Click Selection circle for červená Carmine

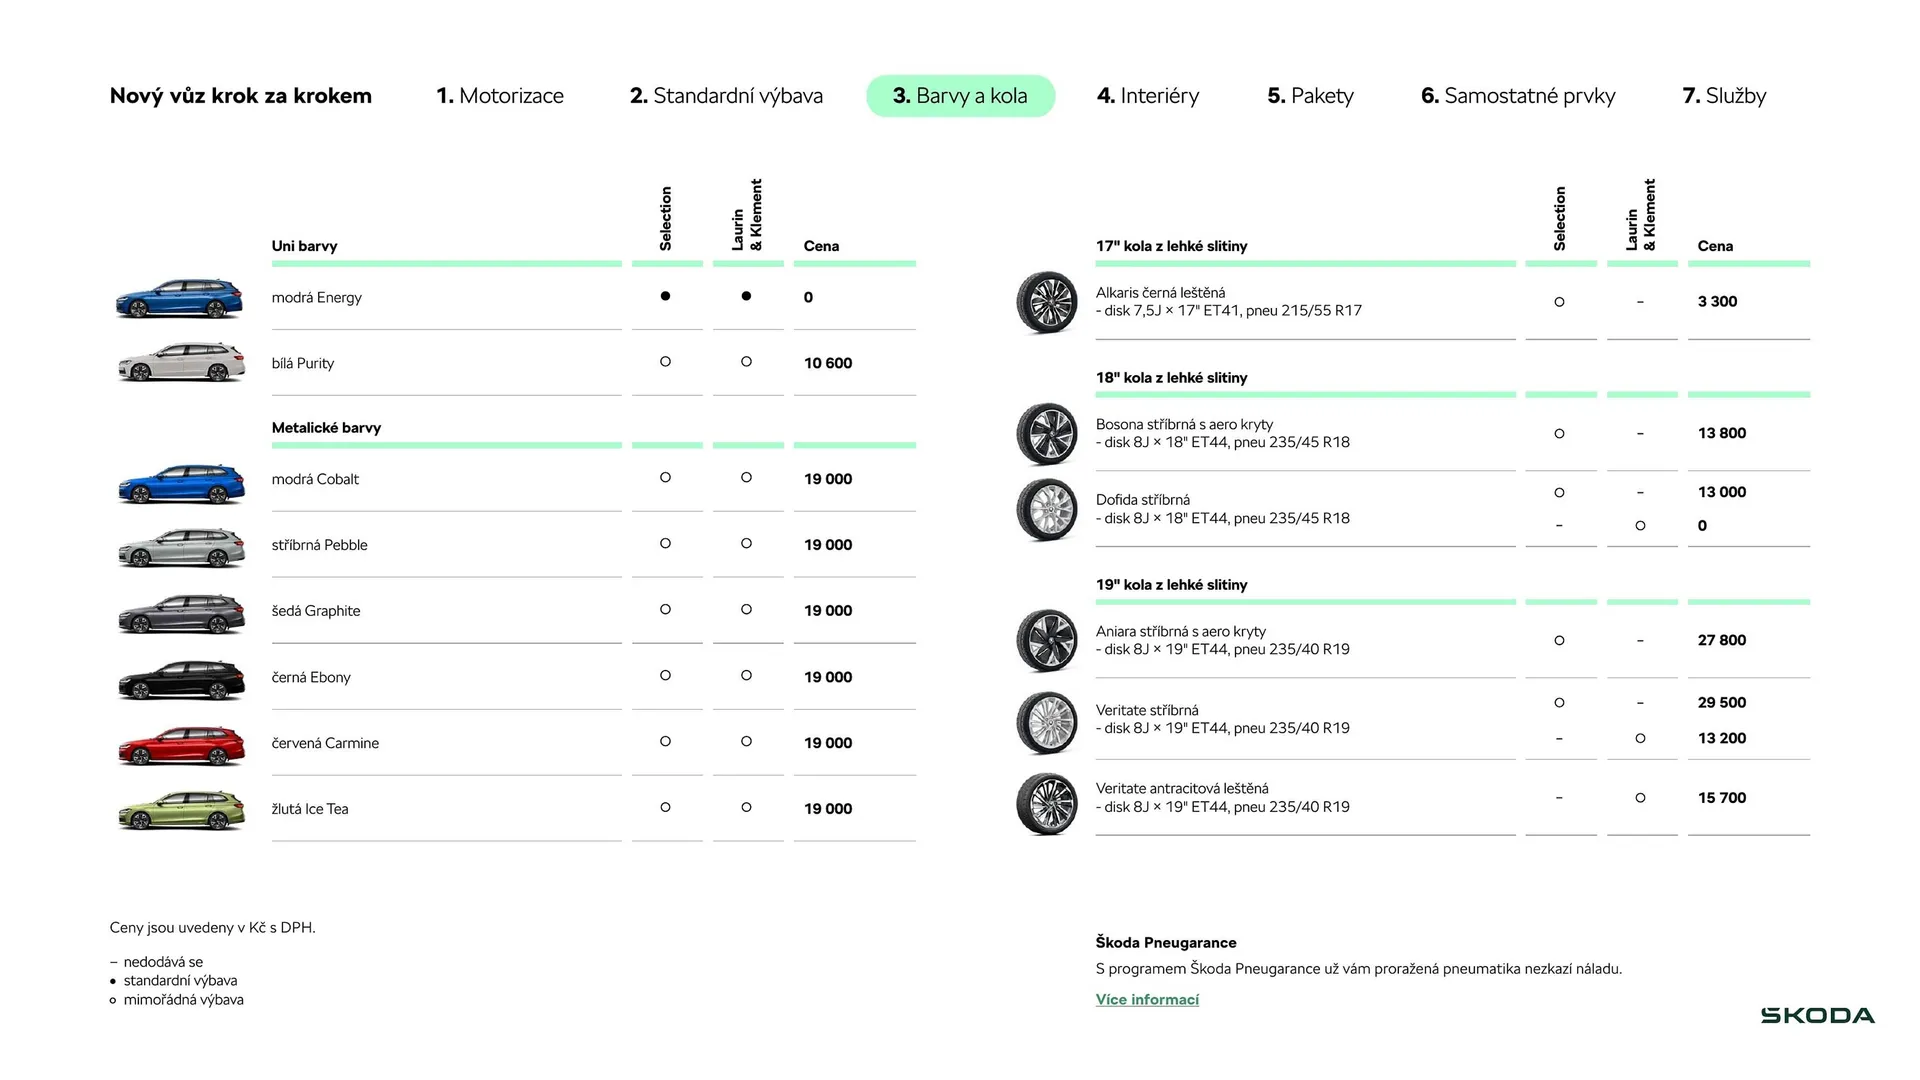665,742
